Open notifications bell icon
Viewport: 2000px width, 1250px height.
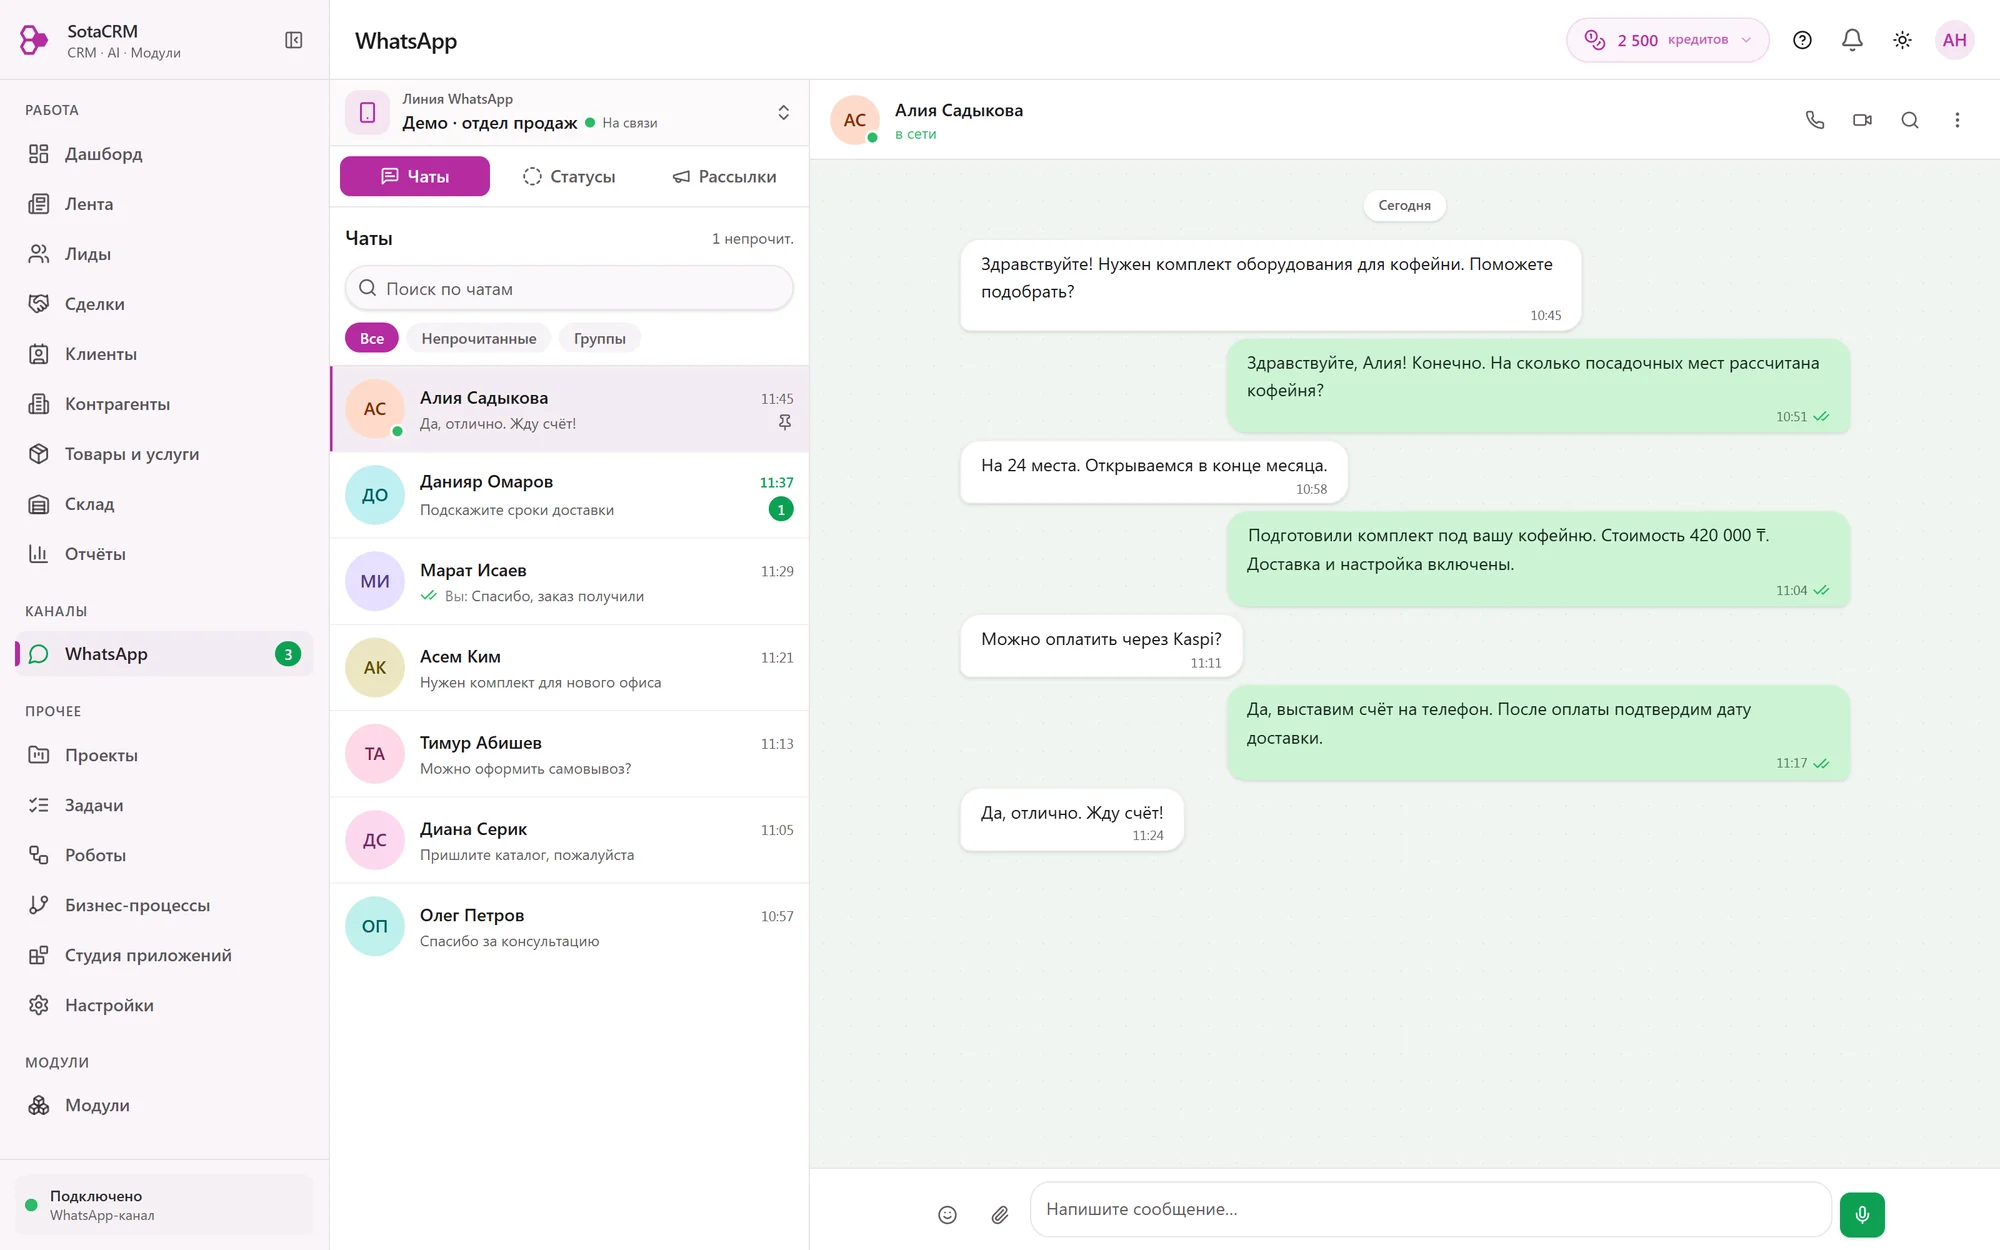coord(1852,40)
